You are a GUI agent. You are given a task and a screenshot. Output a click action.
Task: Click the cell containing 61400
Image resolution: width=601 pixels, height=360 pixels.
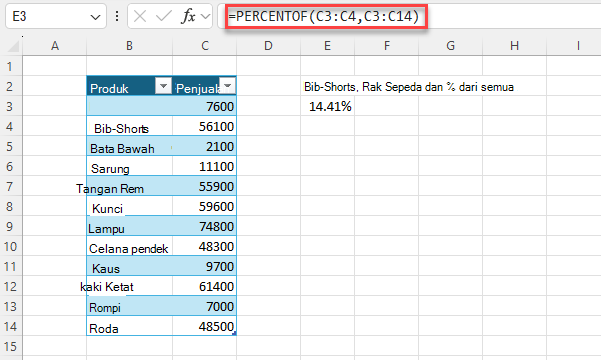click(205, 286)
